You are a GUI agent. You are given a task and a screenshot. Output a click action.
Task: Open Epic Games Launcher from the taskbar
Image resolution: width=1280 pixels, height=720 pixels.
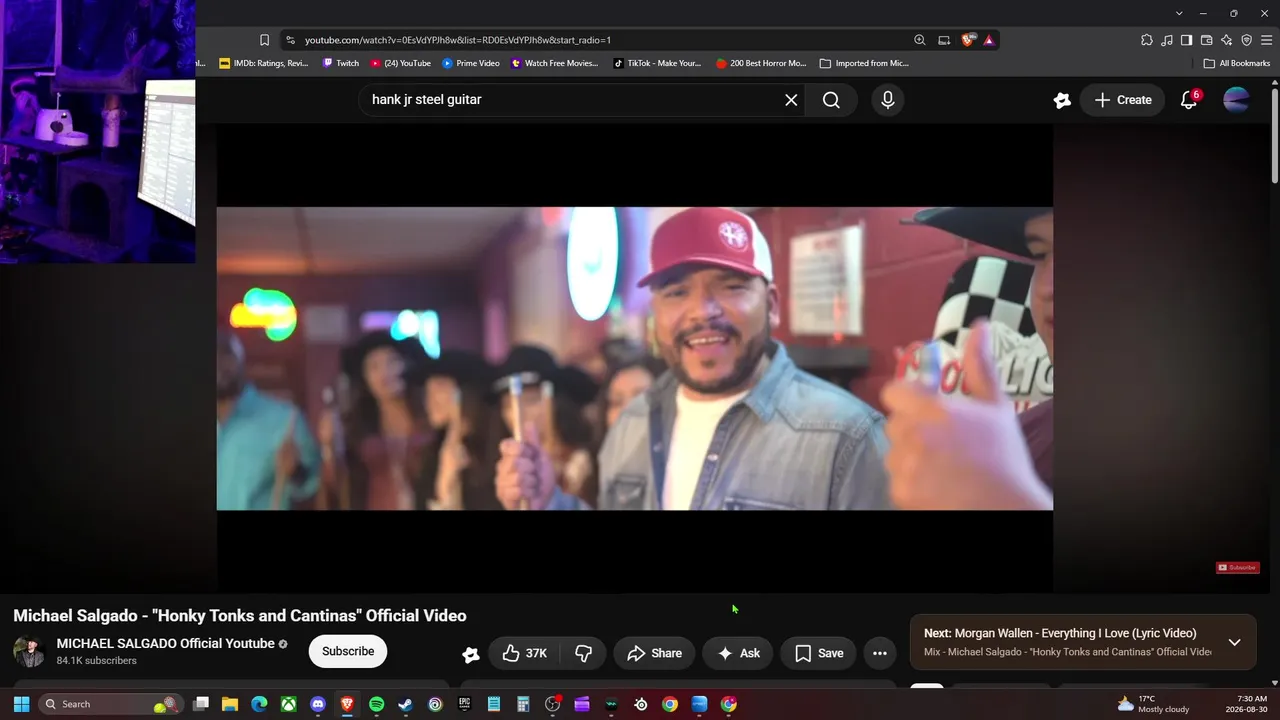point(464,704)
